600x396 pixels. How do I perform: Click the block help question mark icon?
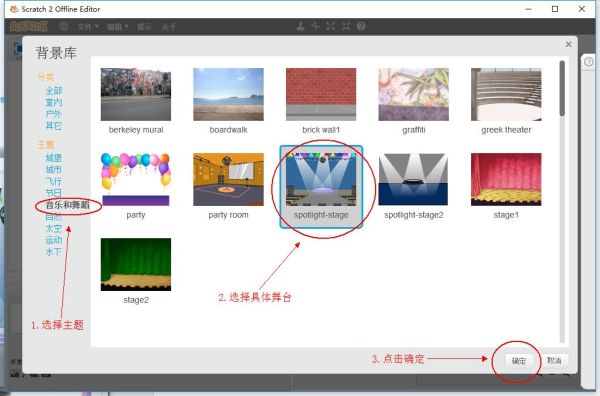pyautogui.click(x=361, y=26)
